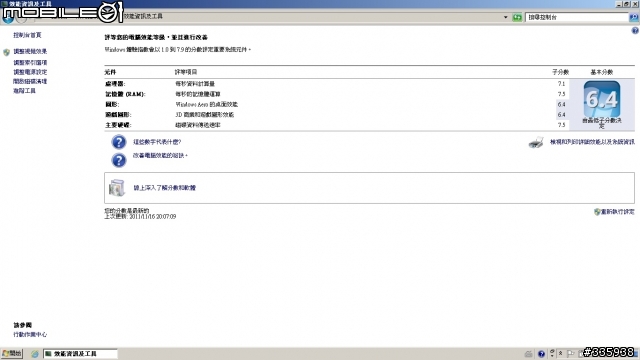Viewport: 640px width, 360px height.
Task: Open the 調整電源設定 link
Action: point(30,72)
